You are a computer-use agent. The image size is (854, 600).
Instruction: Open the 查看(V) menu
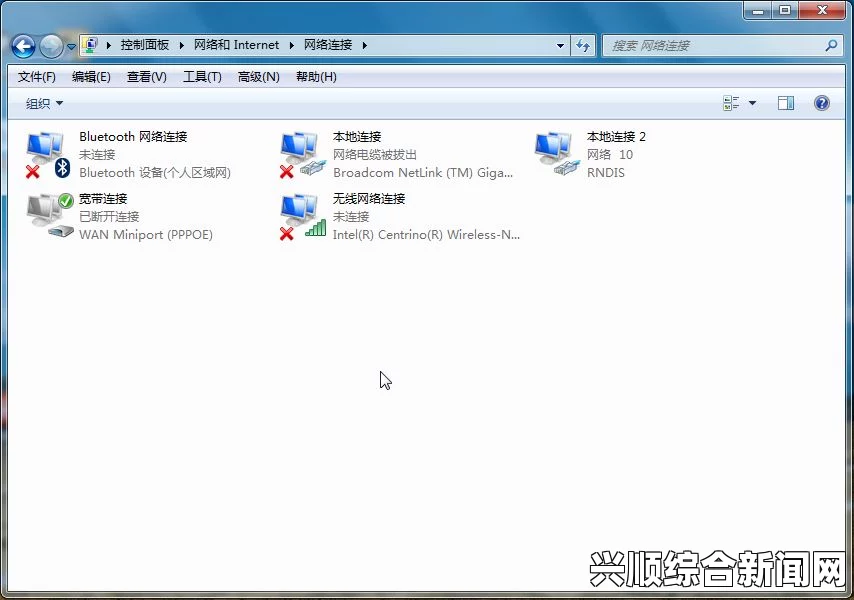147,77
